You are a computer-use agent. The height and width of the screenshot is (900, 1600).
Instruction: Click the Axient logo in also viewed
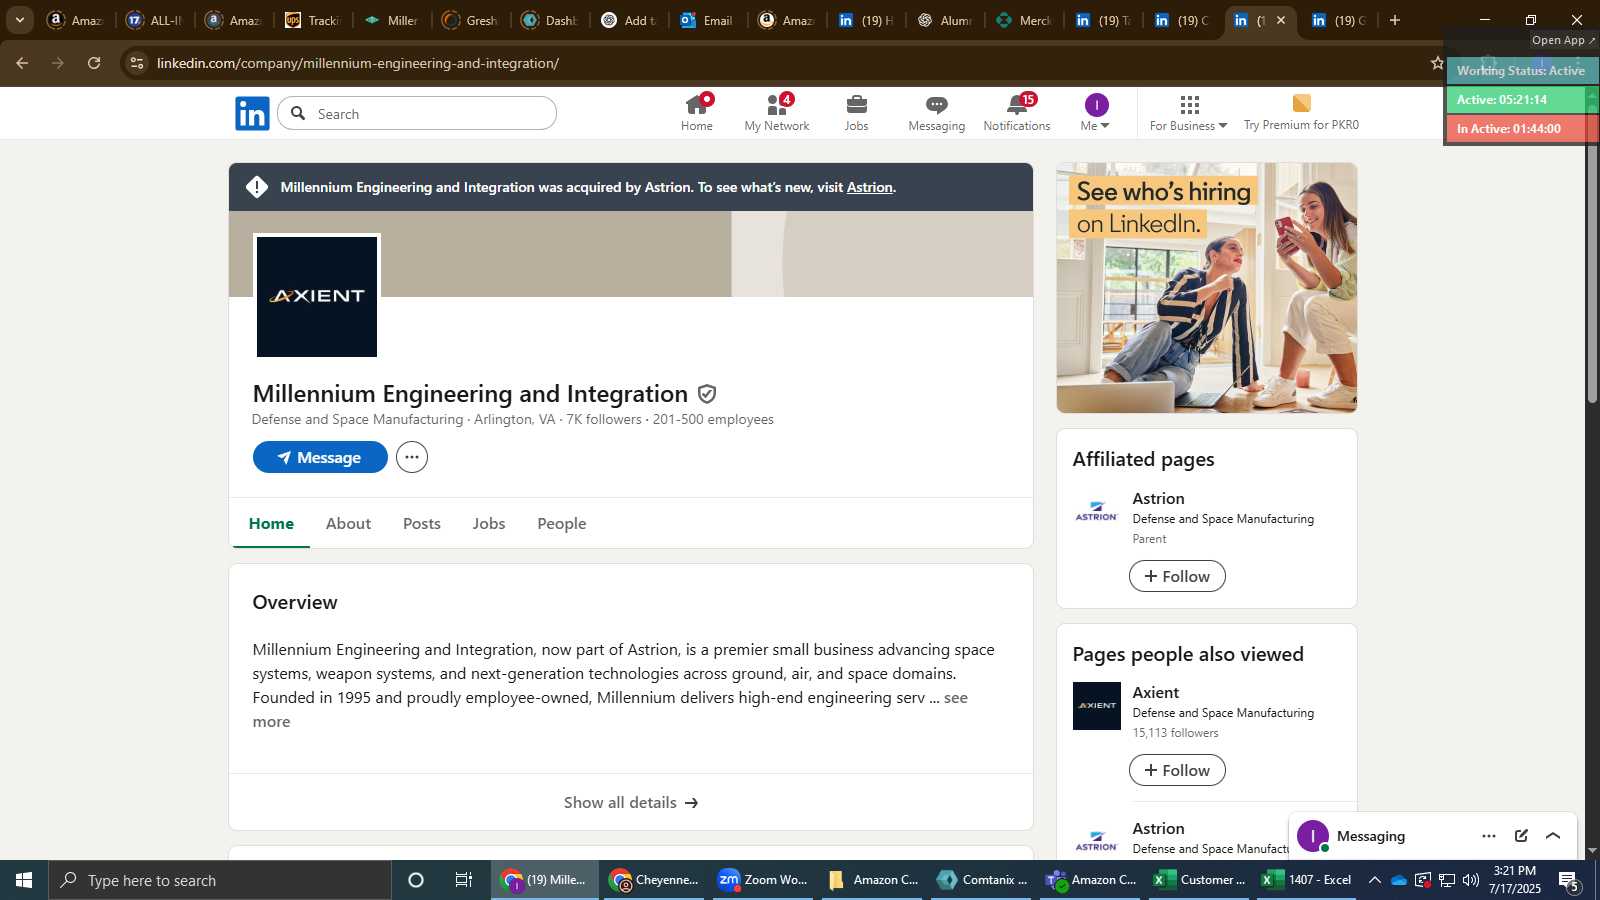point(1097,706)
